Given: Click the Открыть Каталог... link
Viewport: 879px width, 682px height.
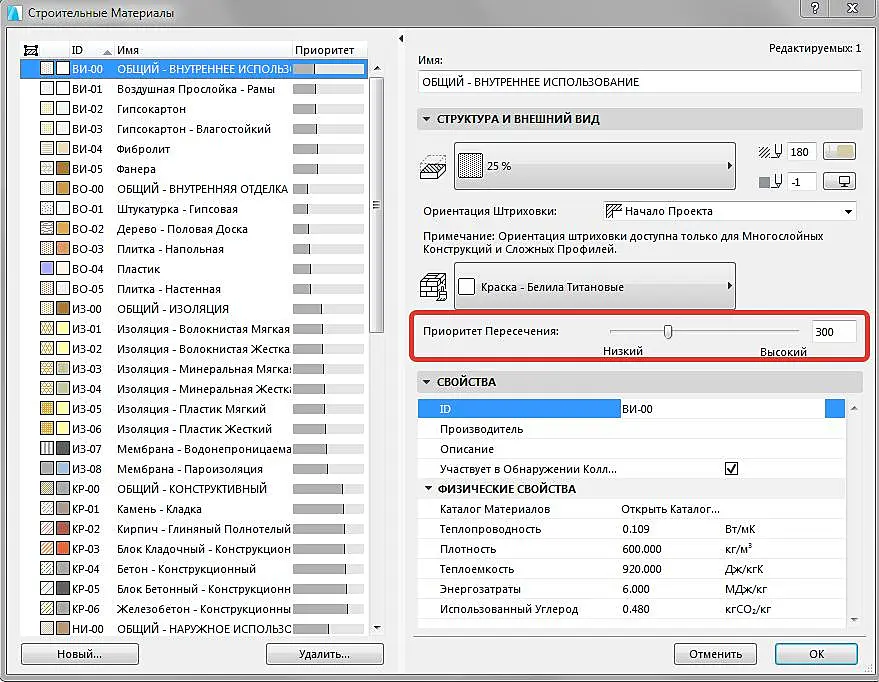Looking at the screenshot, I should [670, 509].
